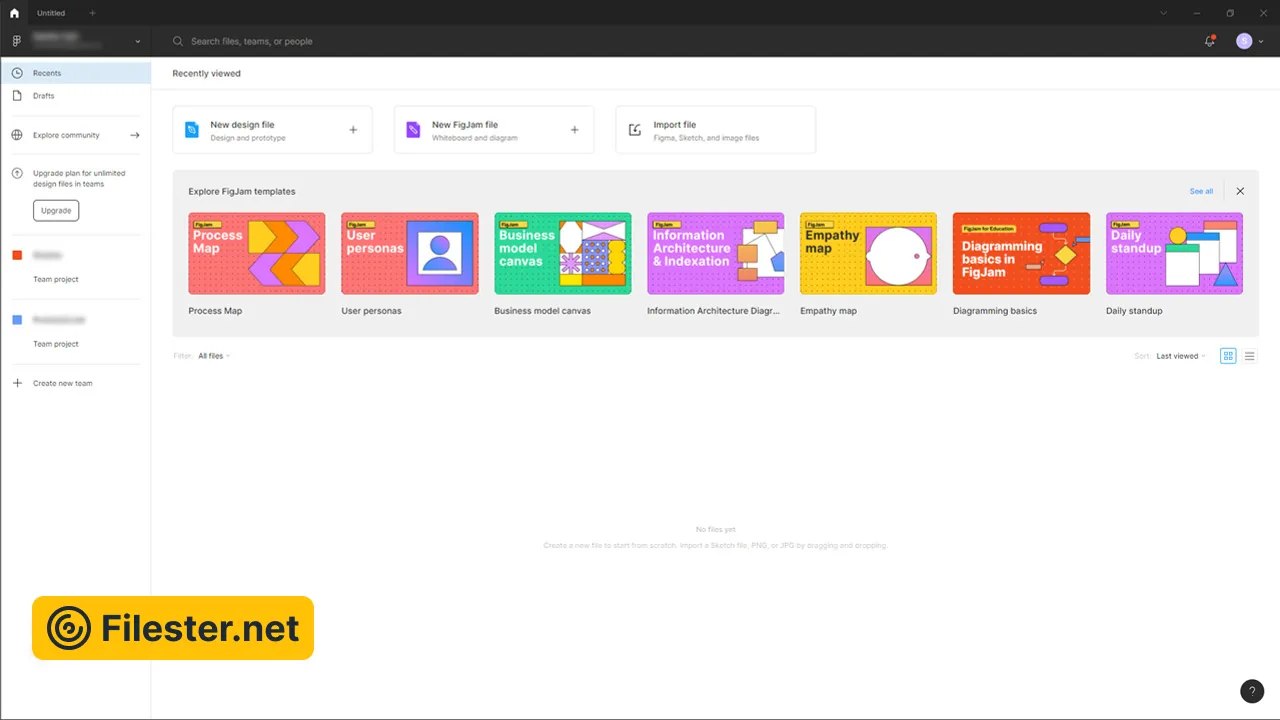Click plus icon on New FigJam file
This screenshot has height=720, width=1280.
point(574,130)
